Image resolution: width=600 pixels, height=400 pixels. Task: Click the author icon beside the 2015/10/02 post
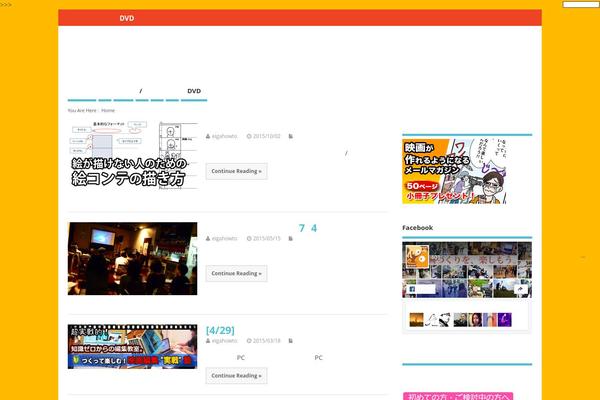[208, 136]
